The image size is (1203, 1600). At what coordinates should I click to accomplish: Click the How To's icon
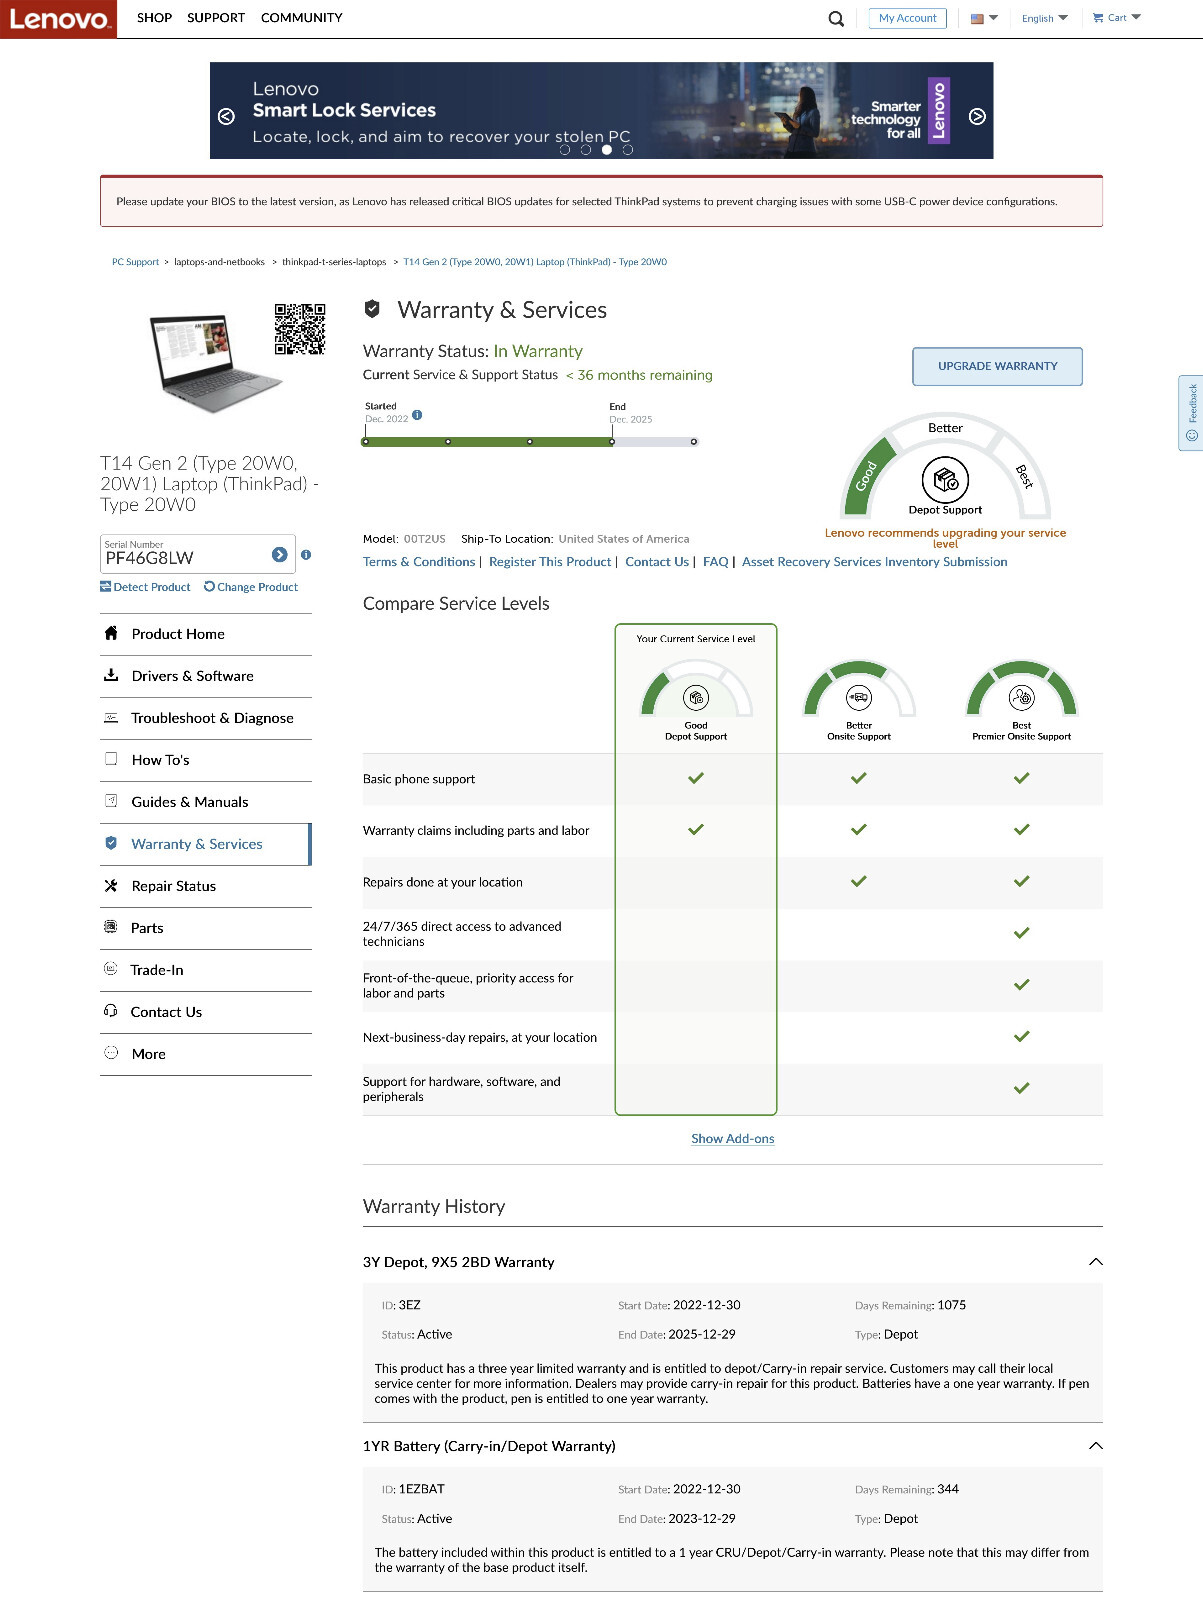(x=111, y=759)
